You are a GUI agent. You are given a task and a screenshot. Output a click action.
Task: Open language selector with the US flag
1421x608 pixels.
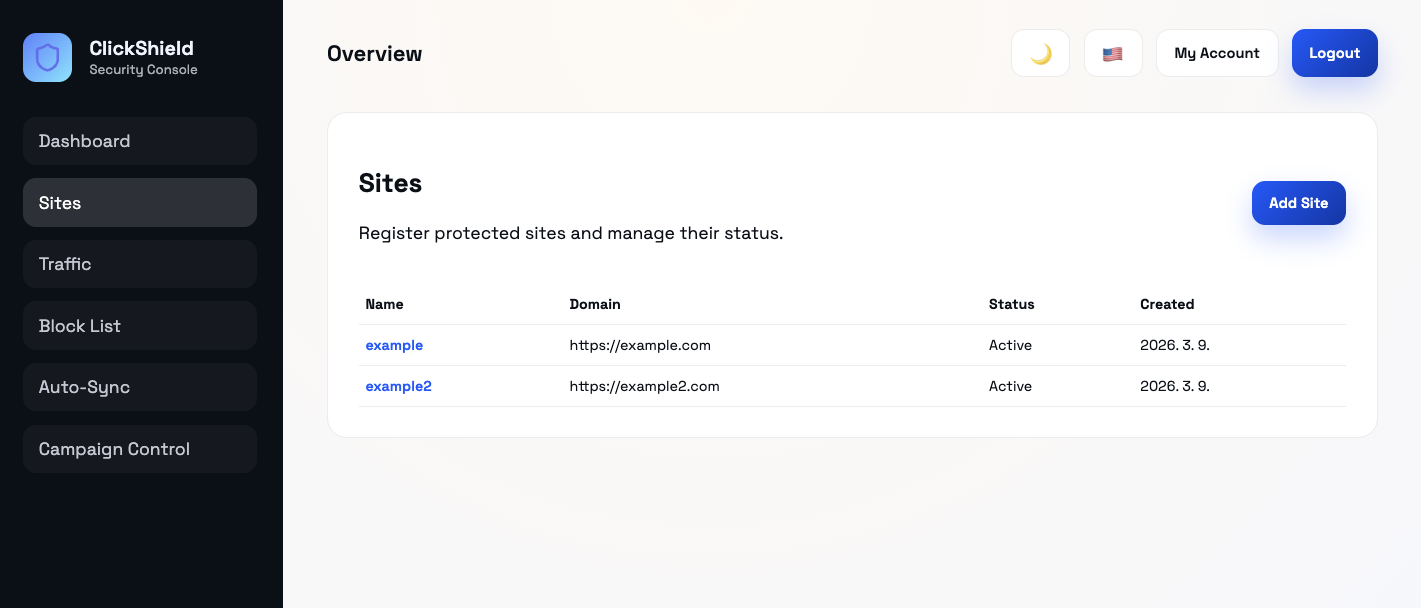[x=1113, y=53]
